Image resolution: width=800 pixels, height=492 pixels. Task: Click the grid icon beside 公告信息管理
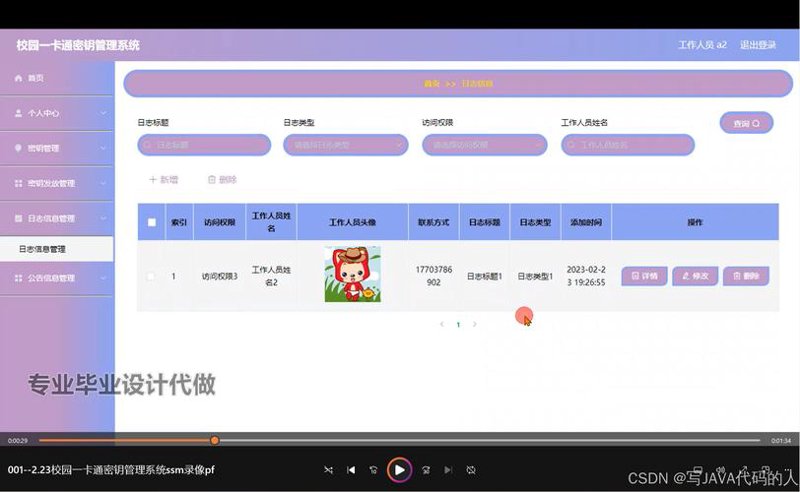(18, 278)
